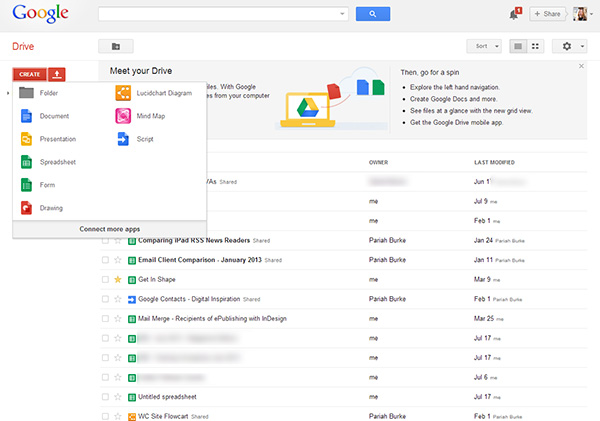Click the blue search button
The image size is (600, 421).
[372, 14]
